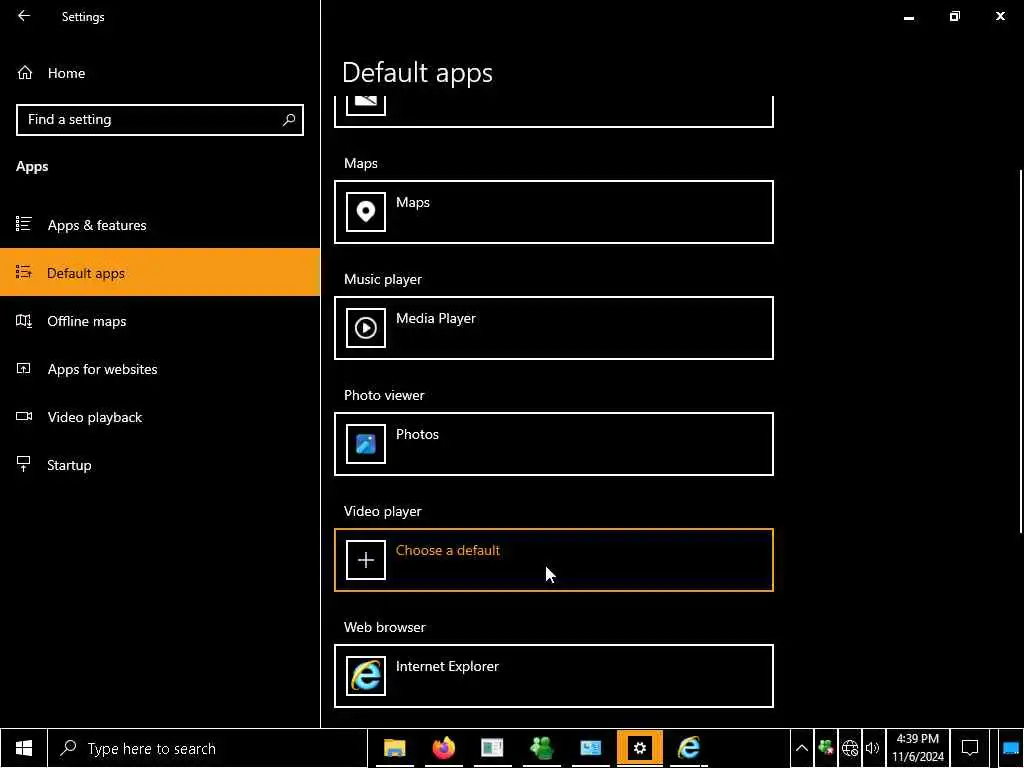The height and width of the screenshot is (768, 1024).
Task: Click the Apps & features list icon
Action: coord(24,225)
